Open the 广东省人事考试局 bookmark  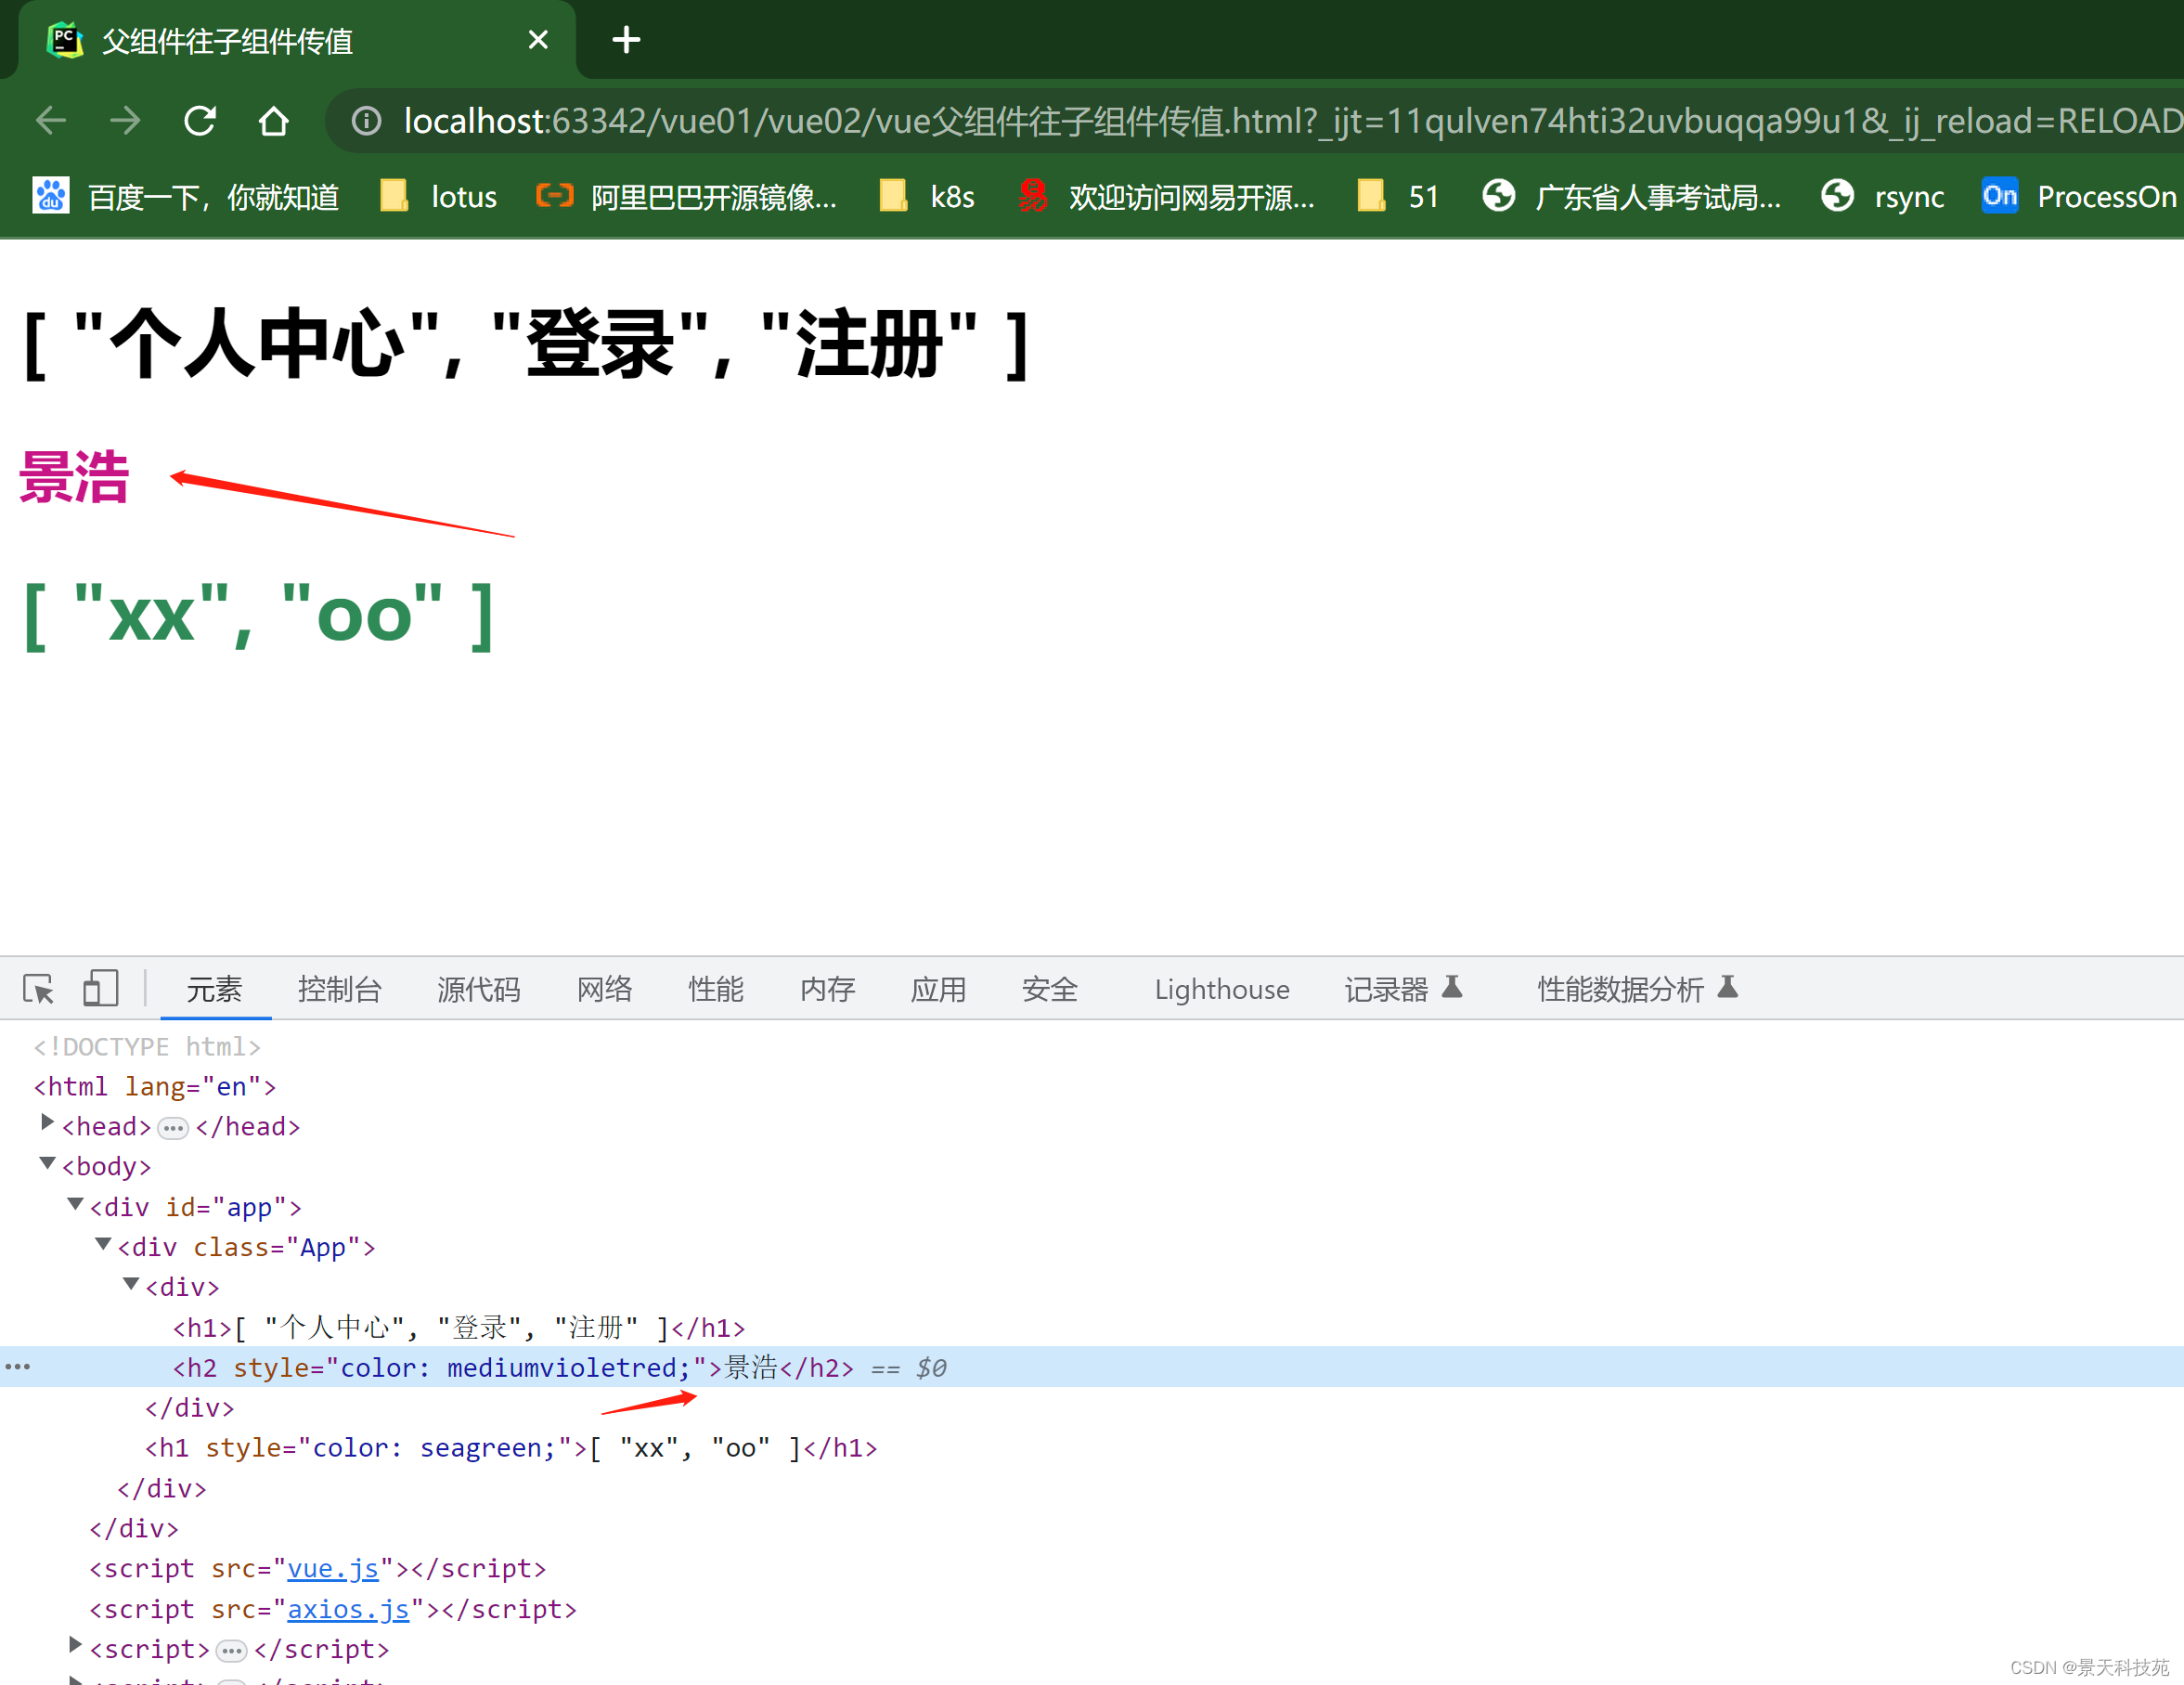[x=1631, y=196]
